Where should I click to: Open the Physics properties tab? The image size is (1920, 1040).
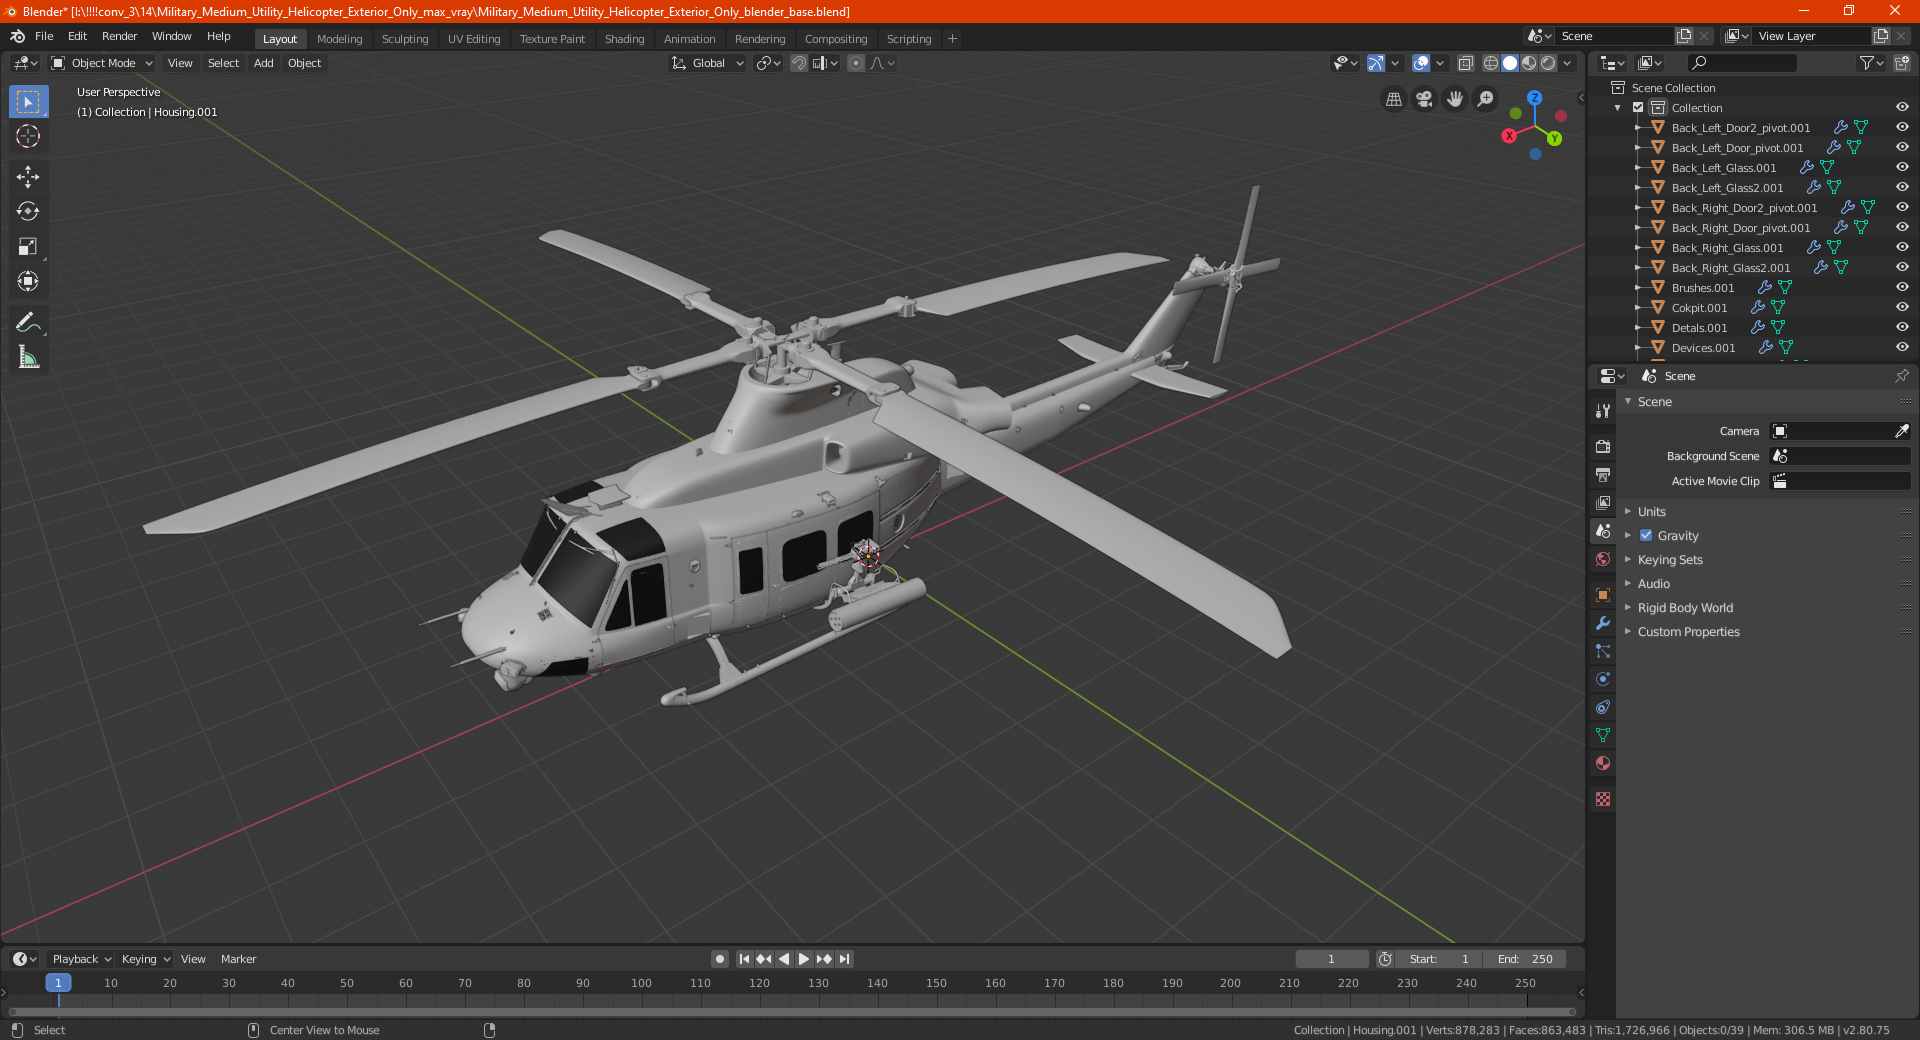click(x=1603, y=679)
